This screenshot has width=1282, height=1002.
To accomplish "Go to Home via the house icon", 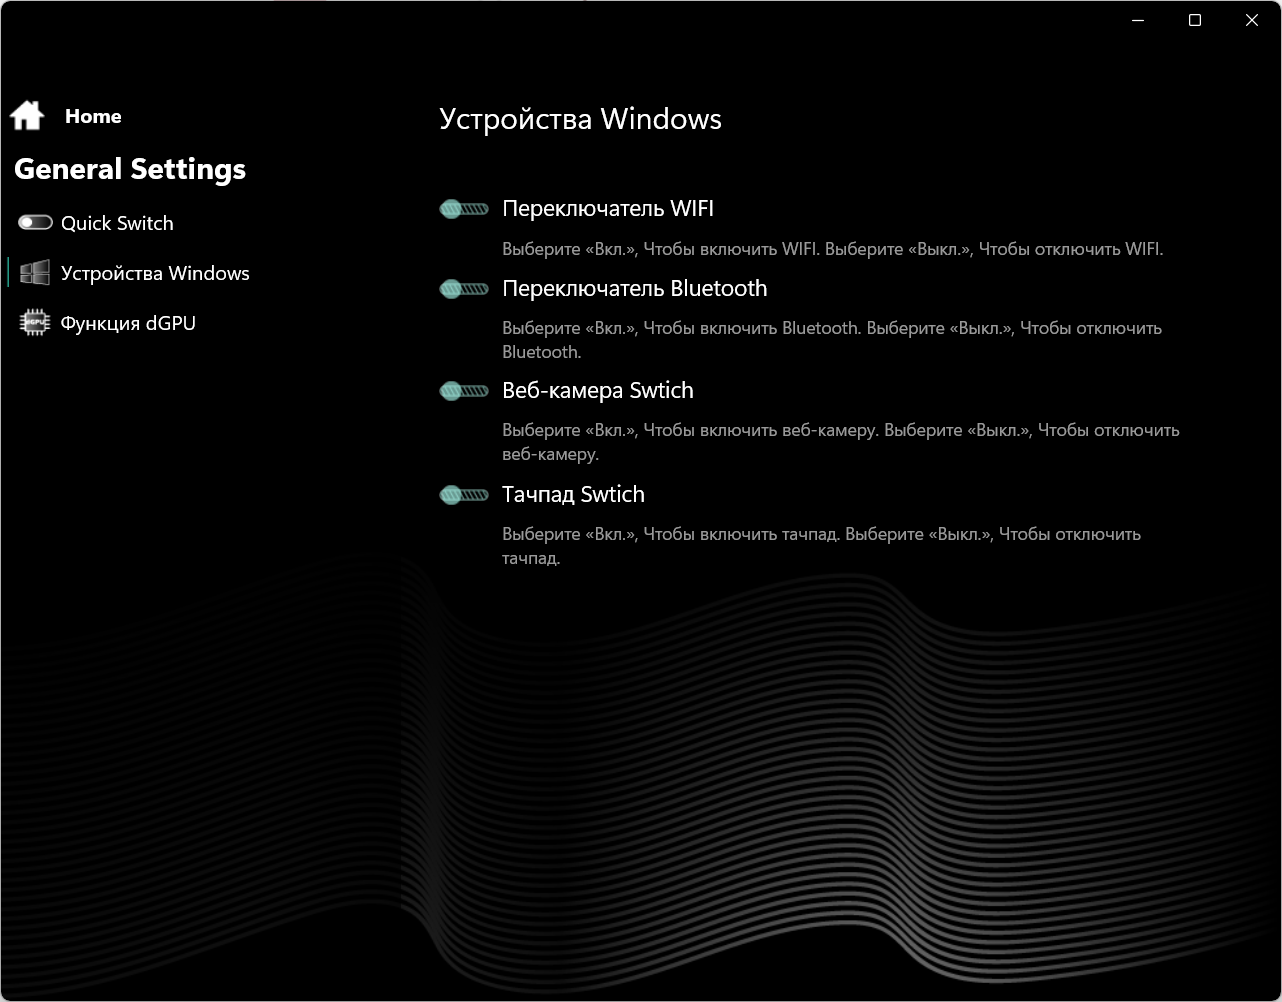I will [27, 116].
